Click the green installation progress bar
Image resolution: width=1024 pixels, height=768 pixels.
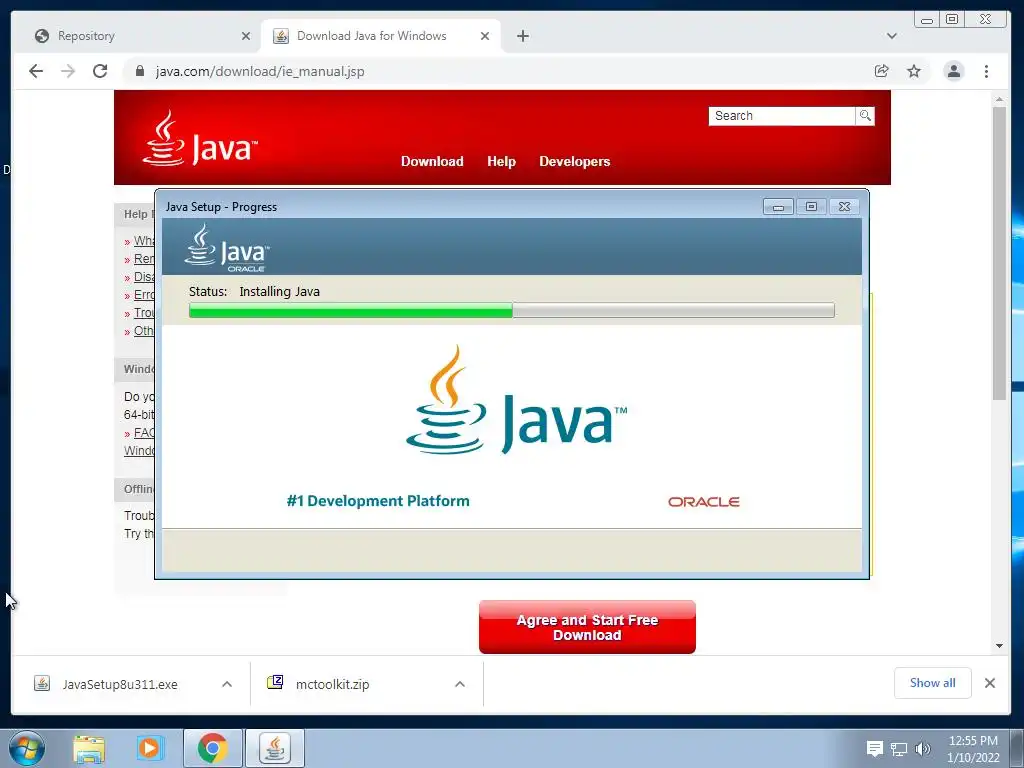(511, 310)
